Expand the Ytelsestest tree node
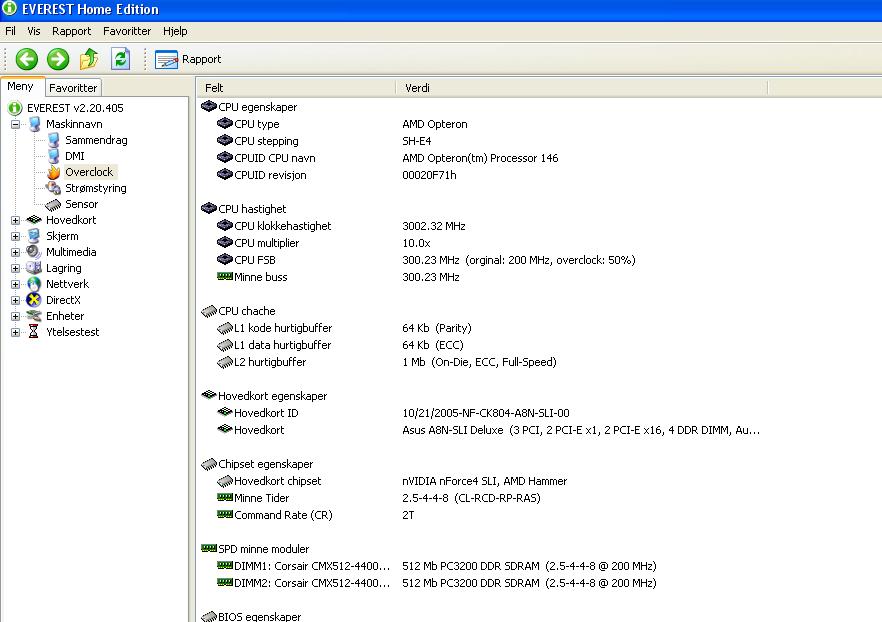This screenshot has height=622, width=882. coord(15,332)
